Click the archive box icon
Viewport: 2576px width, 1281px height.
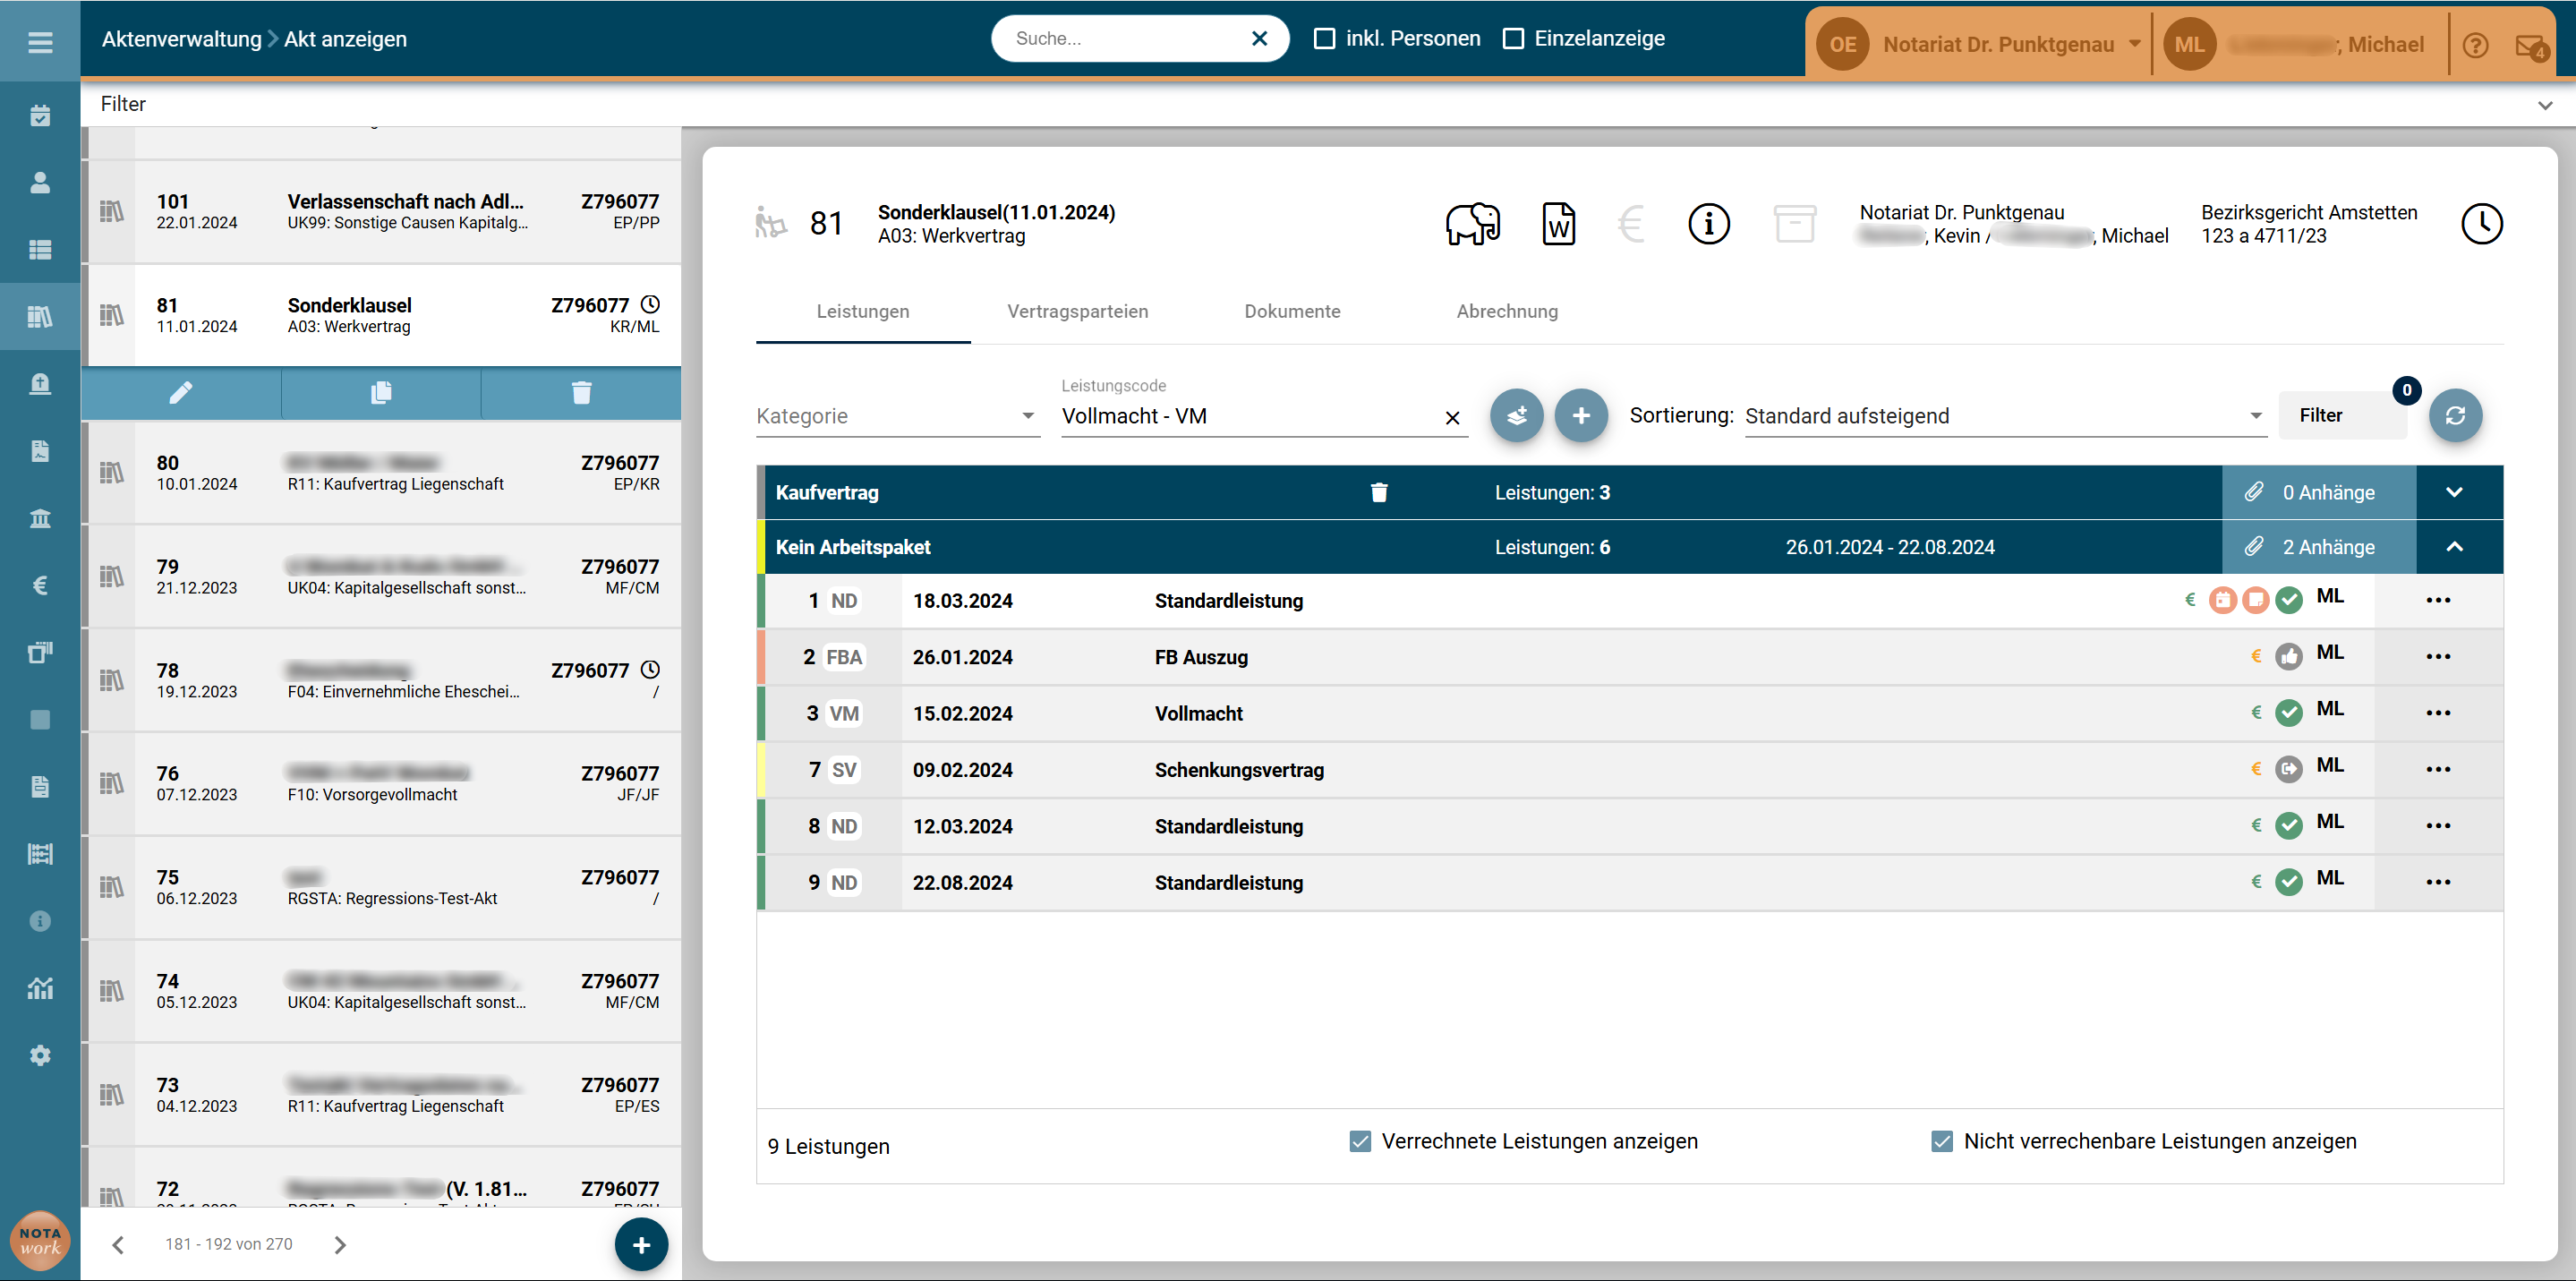1795,224
